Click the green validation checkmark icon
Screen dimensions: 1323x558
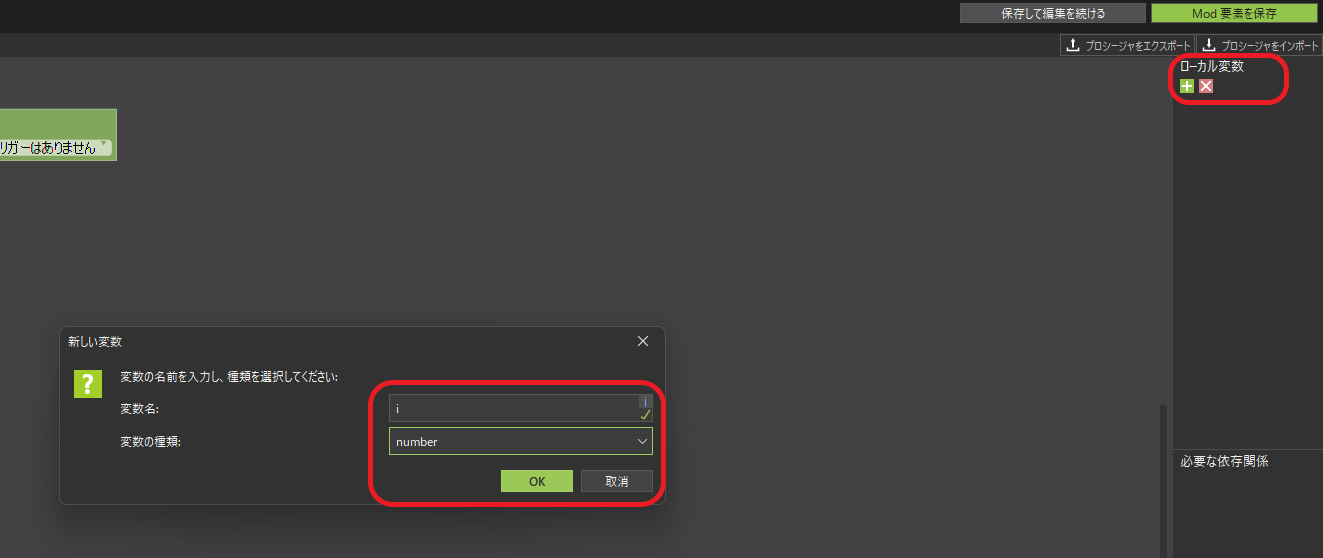pyautogui.click(x=645, y=414)
